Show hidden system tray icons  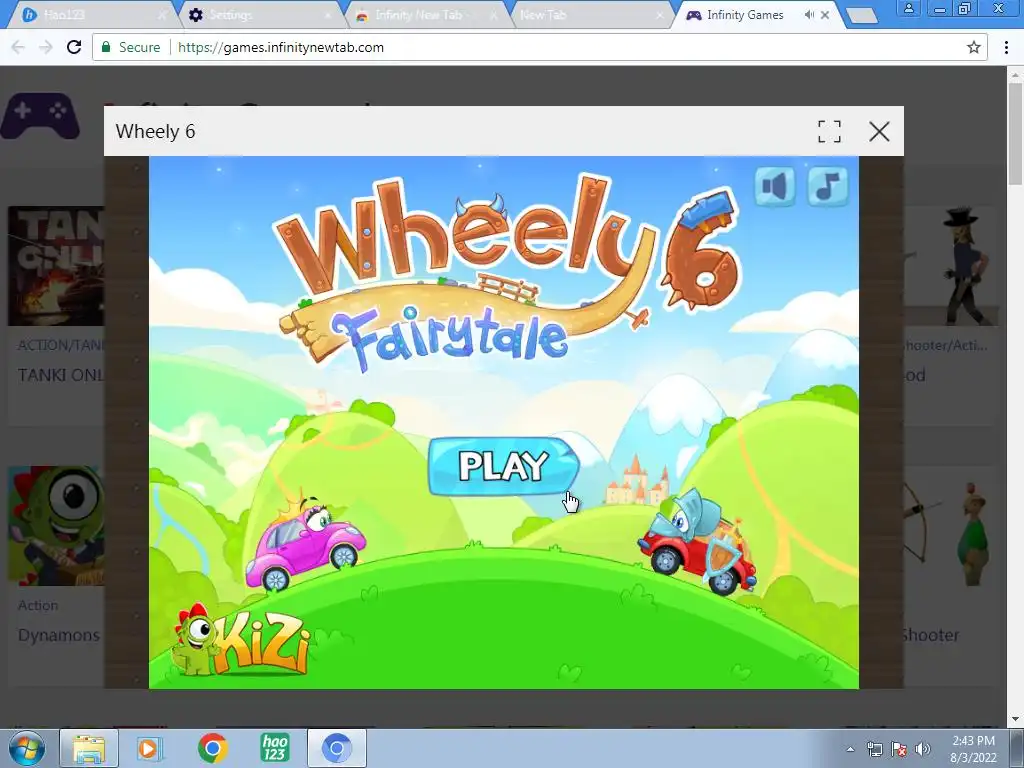(850, 750)
